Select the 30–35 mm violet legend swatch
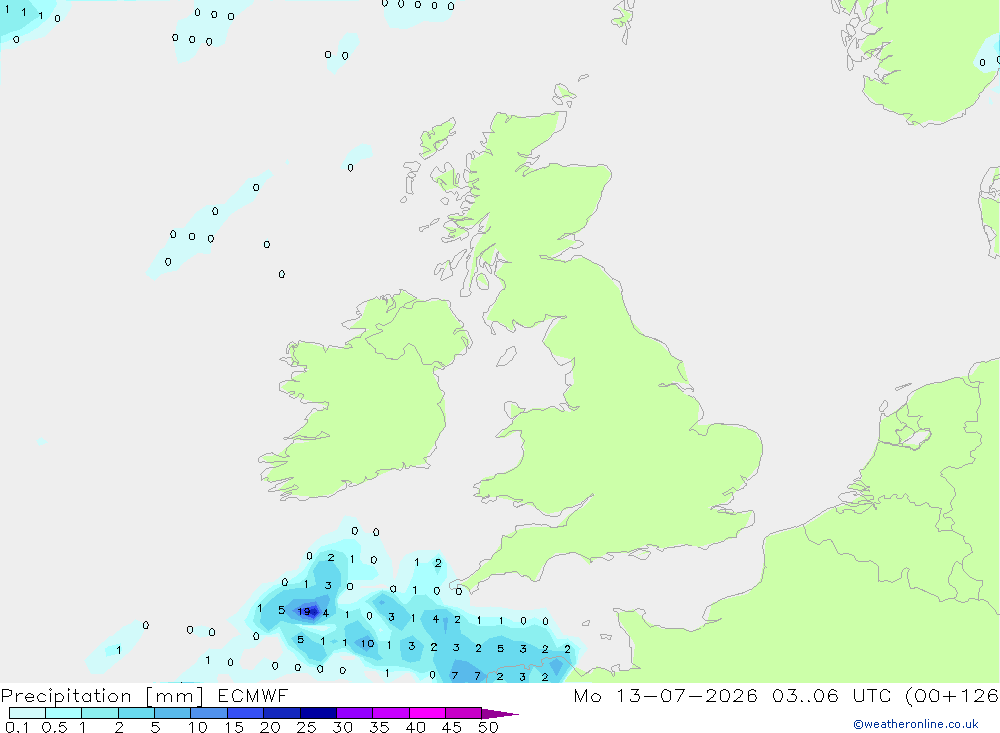 tap(354, 713)
